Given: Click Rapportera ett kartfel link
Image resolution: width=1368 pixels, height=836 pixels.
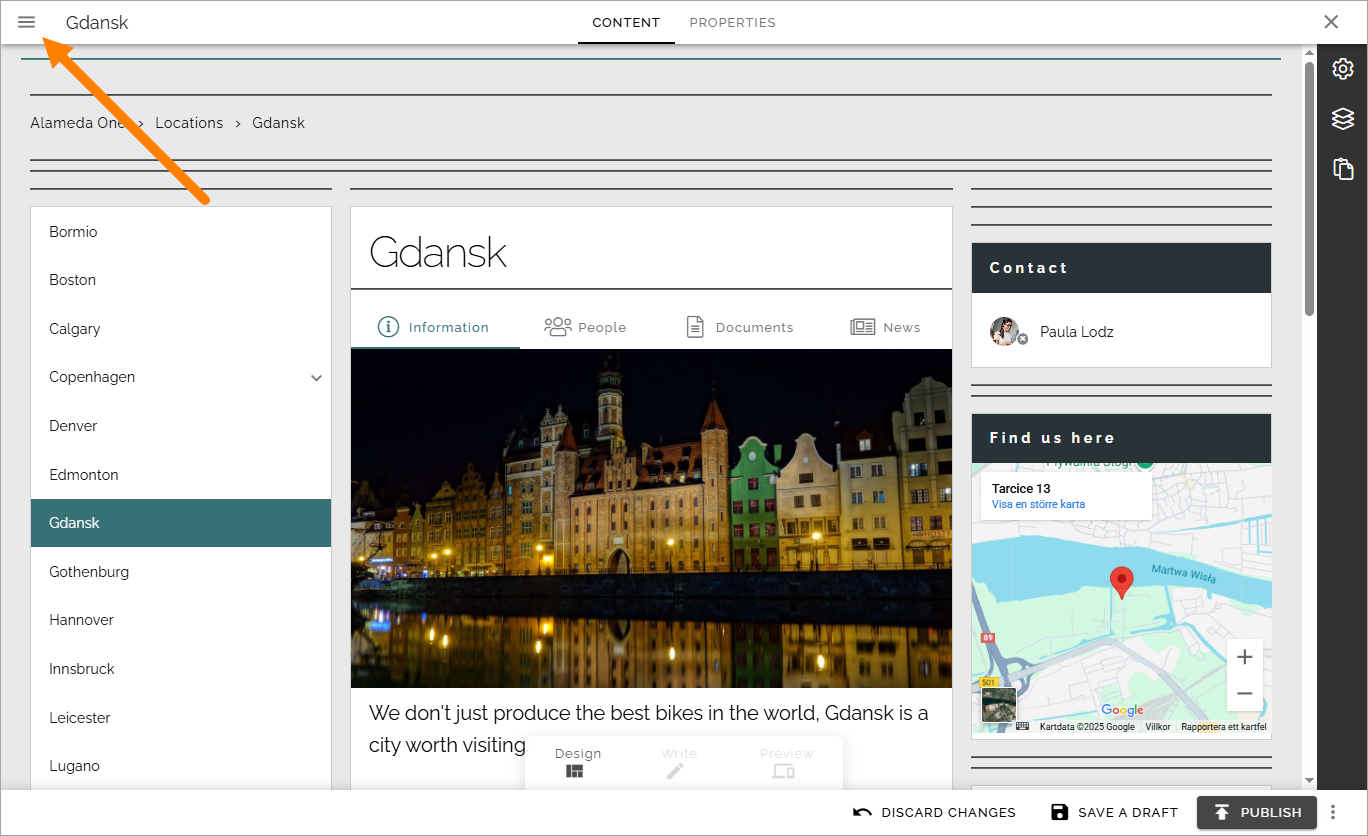Looking at the screenshot, I should click(1224, 727).
